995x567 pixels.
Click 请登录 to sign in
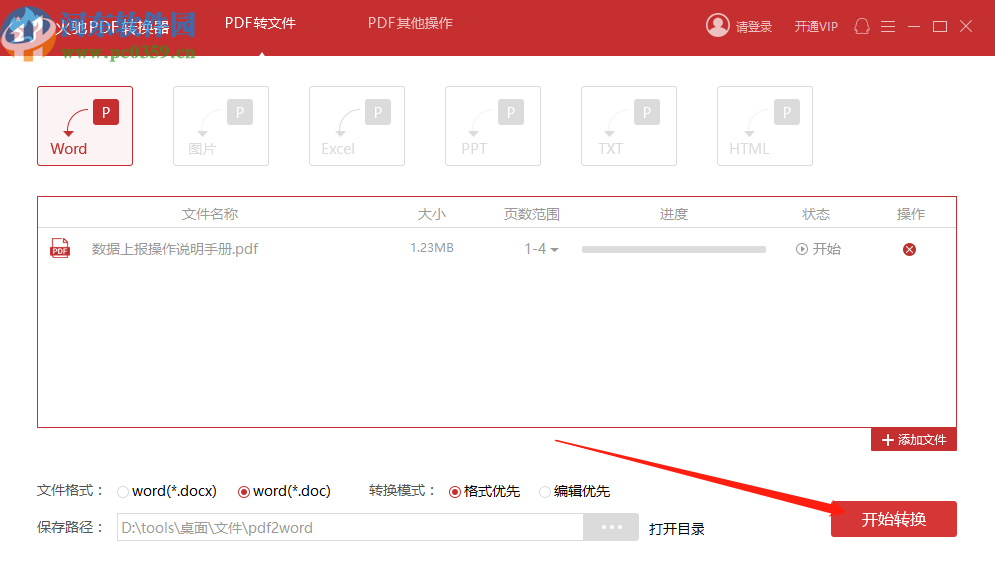coord(754,27)
